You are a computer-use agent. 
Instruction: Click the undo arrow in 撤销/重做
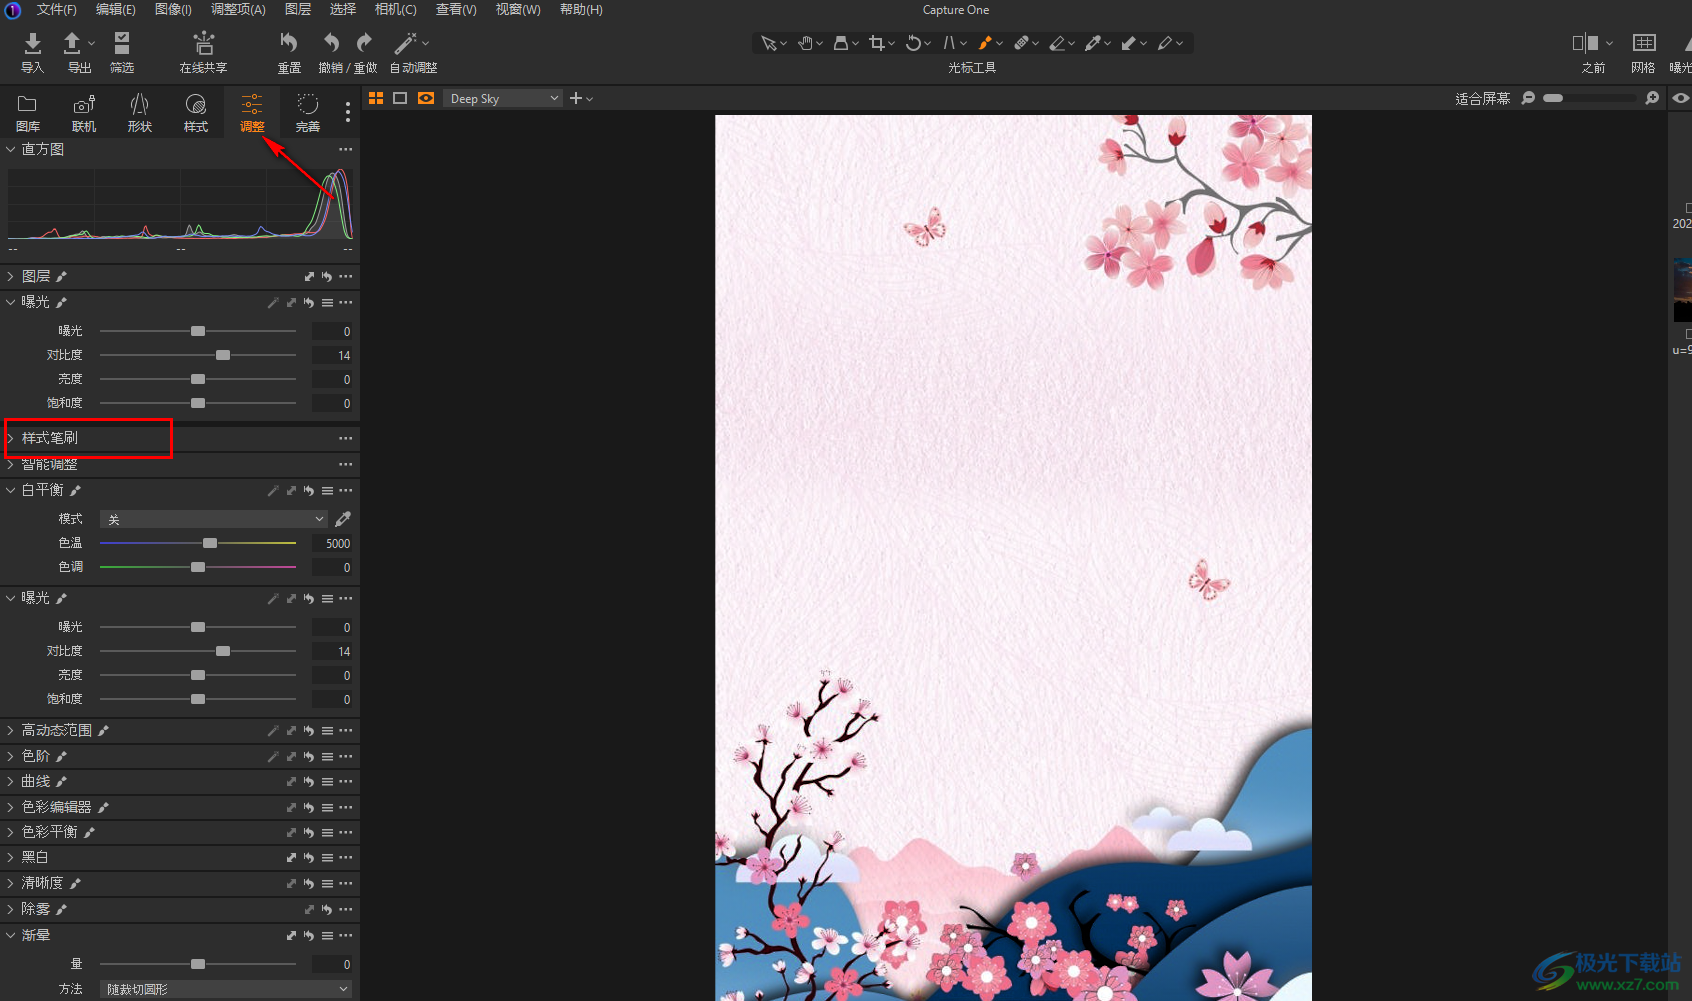pos(331,43)
